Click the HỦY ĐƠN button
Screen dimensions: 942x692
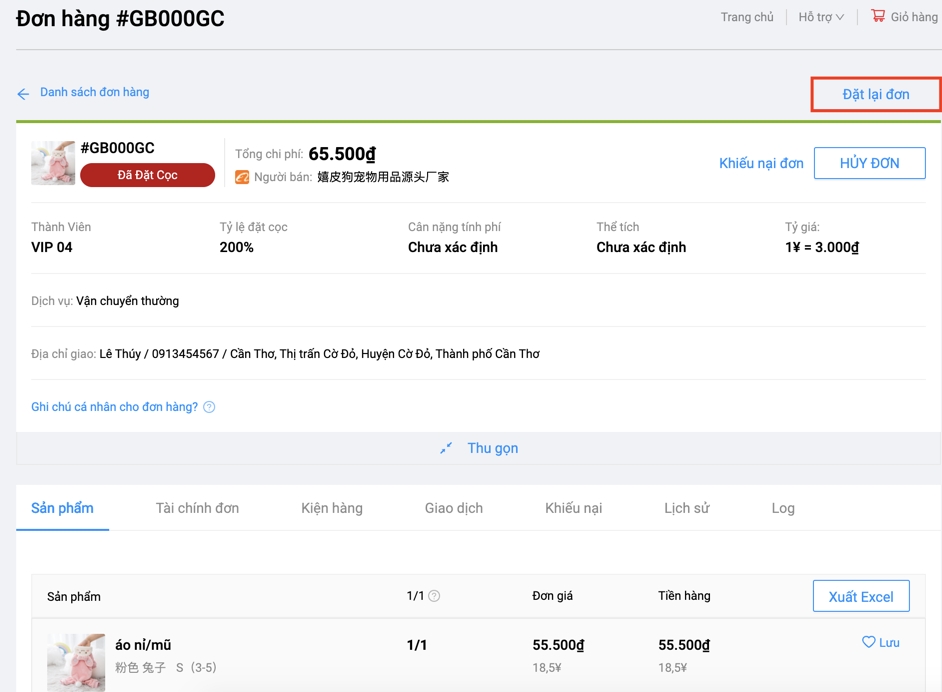[869, 163]
